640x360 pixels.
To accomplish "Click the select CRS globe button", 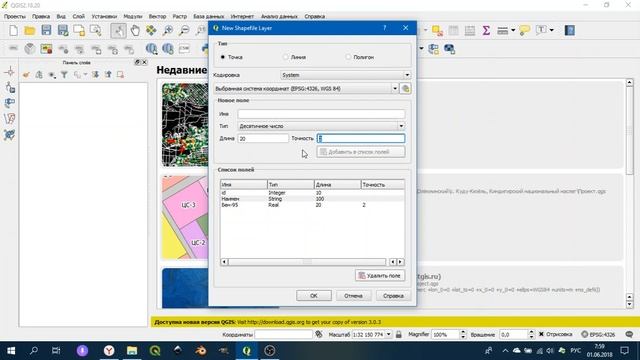I will click(405, 89).
